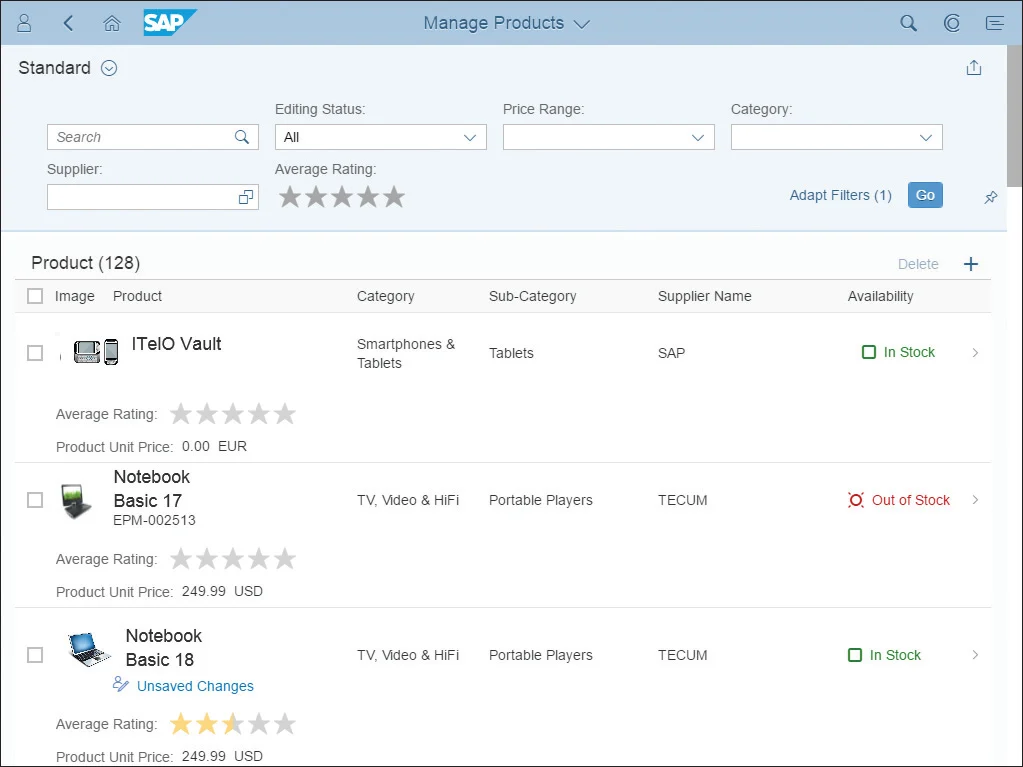This screenshot has height=767, width=1023.
Task: Pin the filter bar header
Action: 990,198
